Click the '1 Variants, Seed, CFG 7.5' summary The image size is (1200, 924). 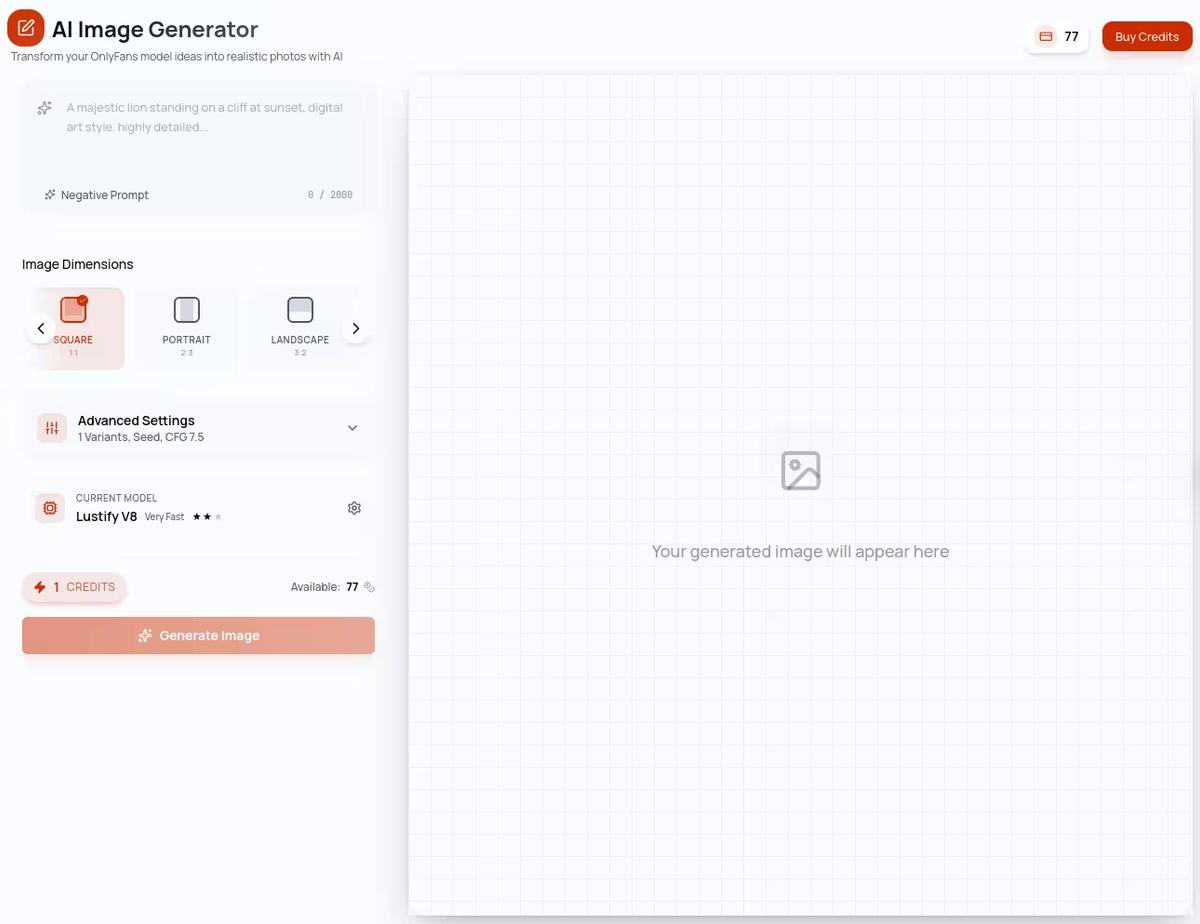coord(141,437)
